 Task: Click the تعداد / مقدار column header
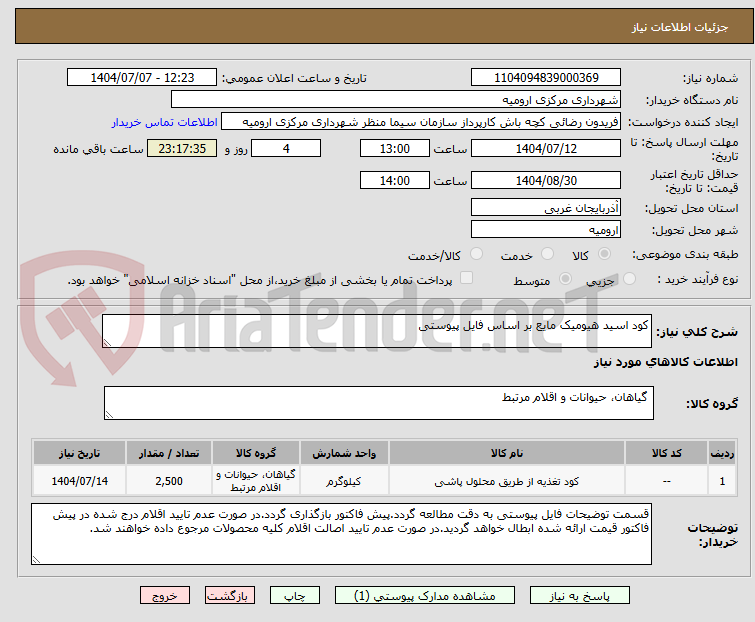pos(169,453)
